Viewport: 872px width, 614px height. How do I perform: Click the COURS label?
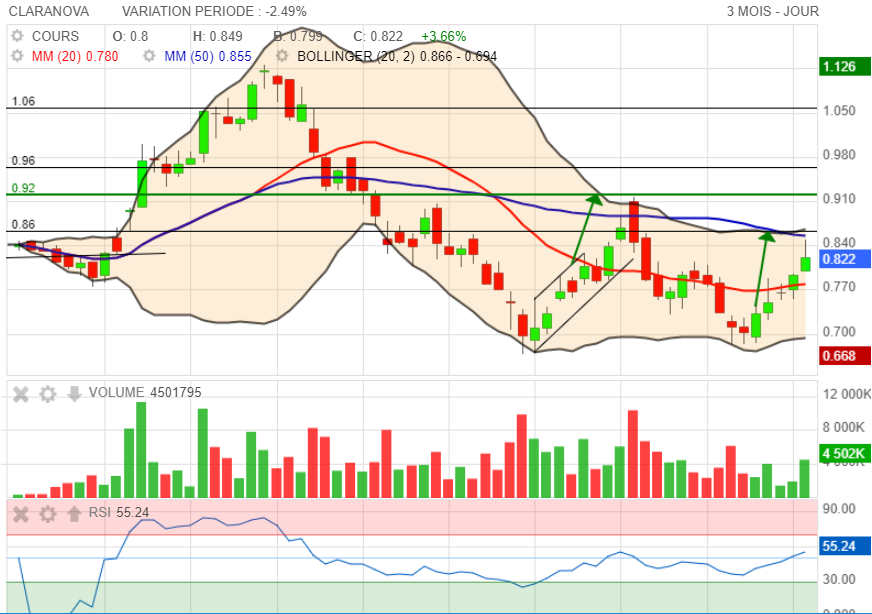click(56, 36)
